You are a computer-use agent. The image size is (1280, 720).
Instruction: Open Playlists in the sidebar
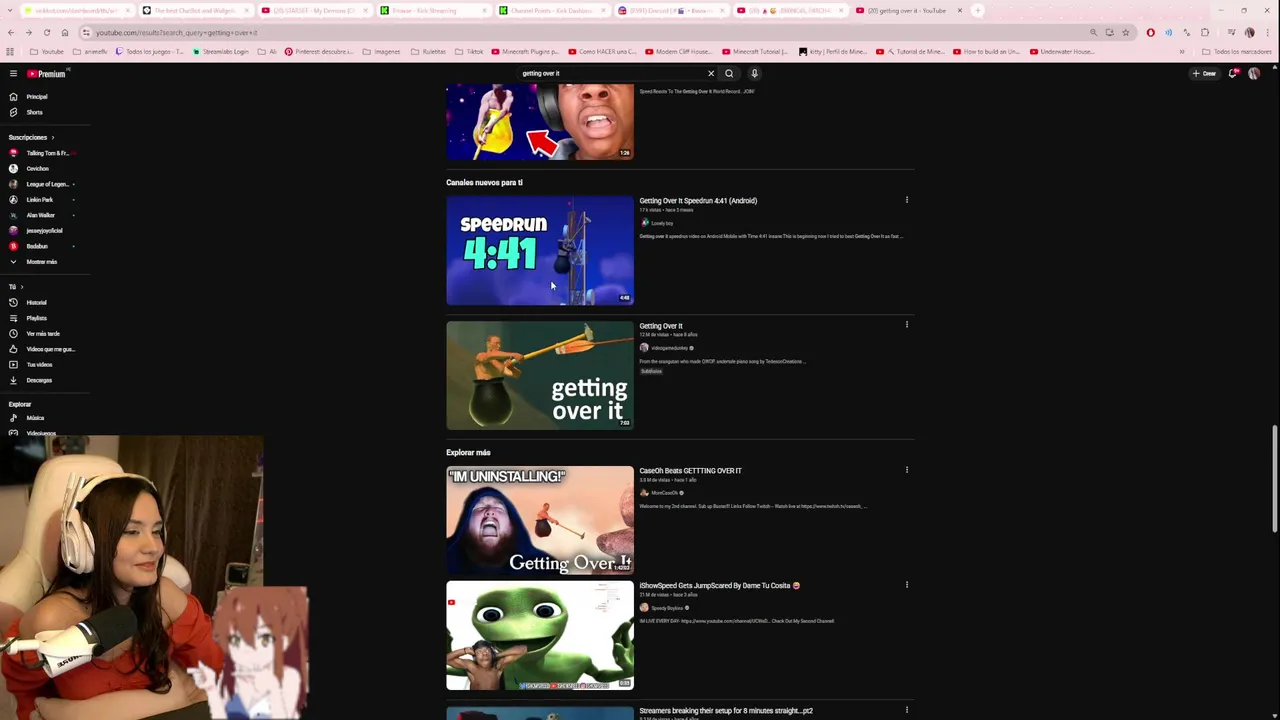click(x=36, y=318)
